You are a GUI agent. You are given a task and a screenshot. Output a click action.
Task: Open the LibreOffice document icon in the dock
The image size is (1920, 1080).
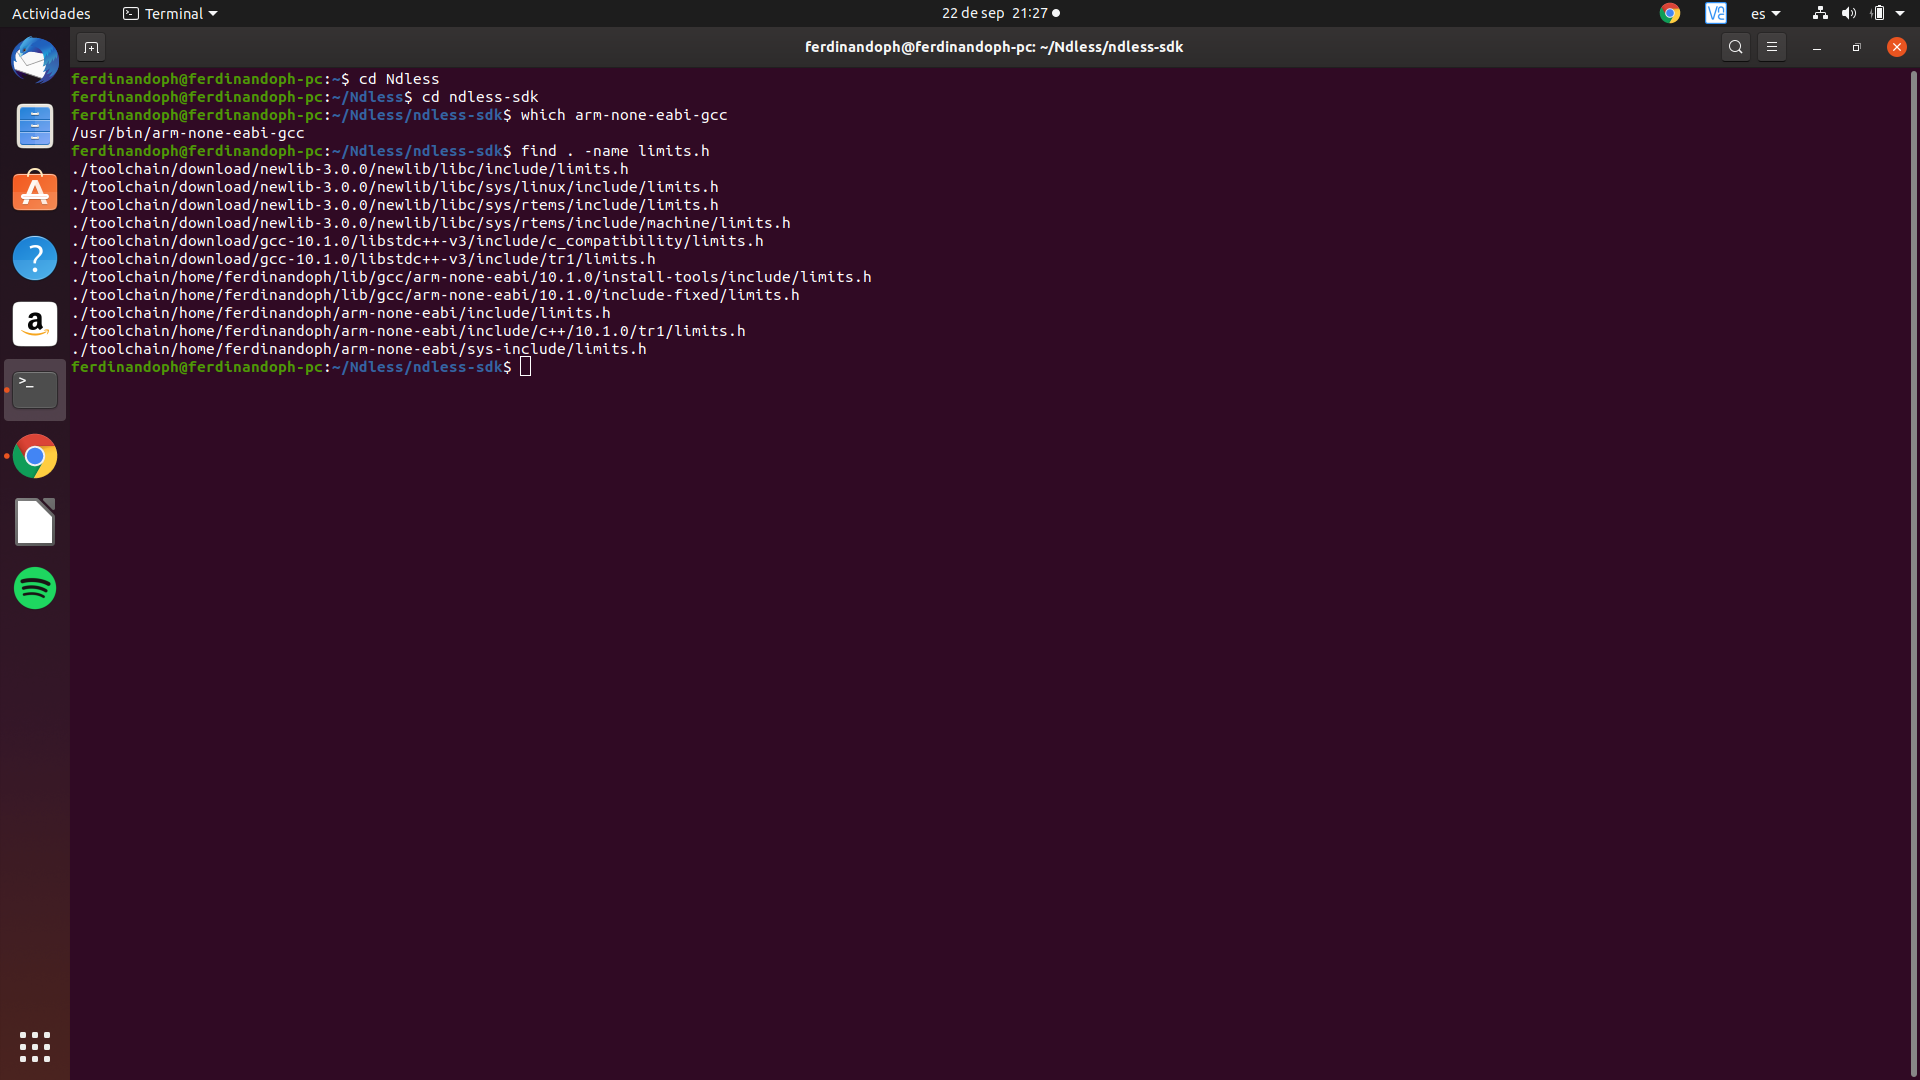click(x=35, y=522)
